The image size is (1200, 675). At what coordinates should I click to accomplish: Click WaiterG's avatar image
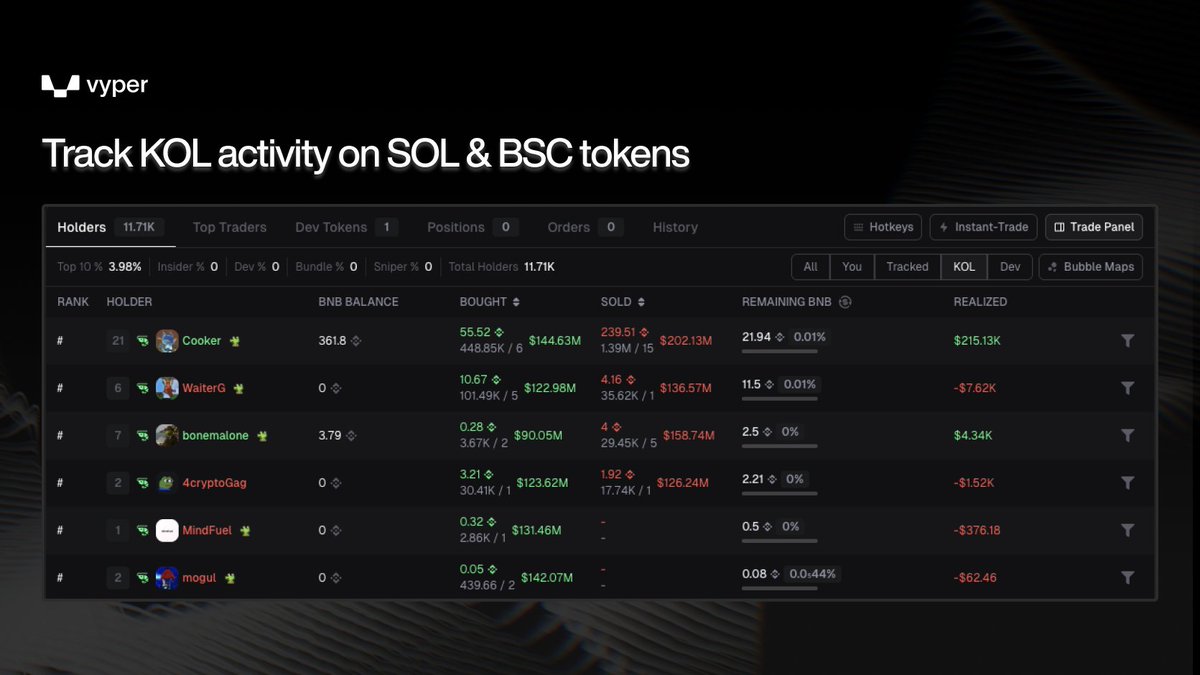(167, 388)
